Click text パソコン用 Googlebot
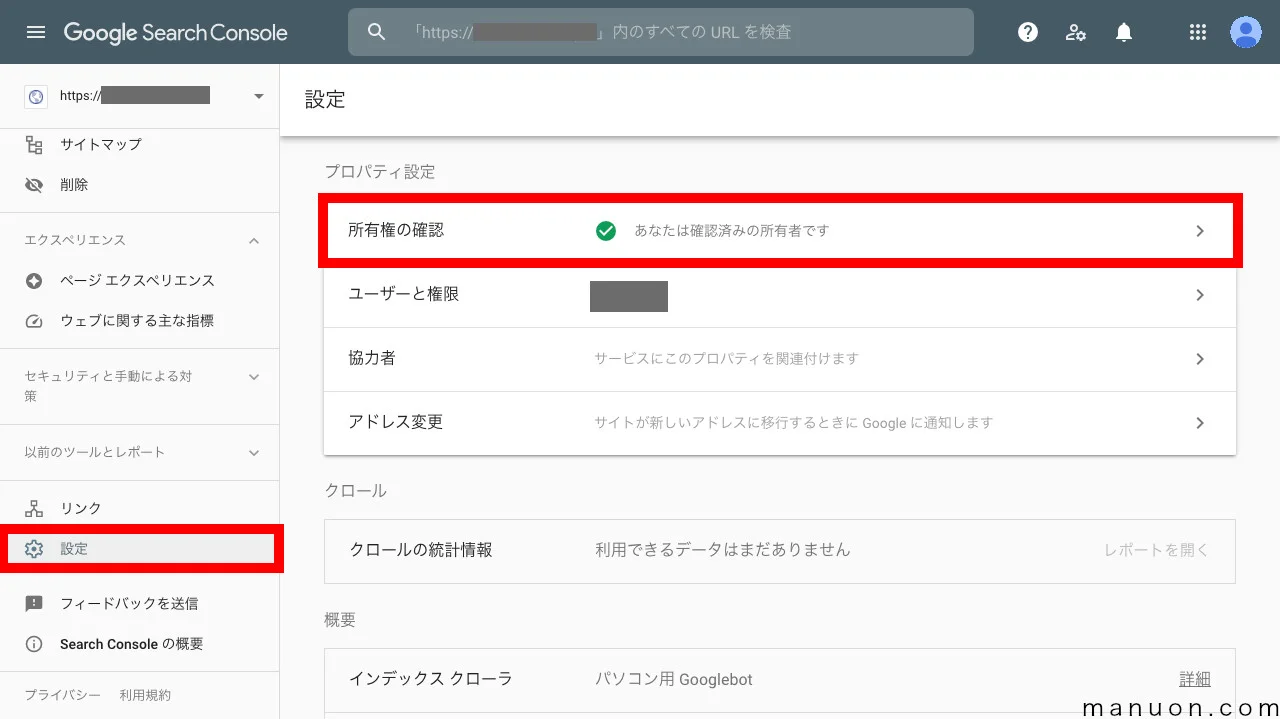The height and width of the screenshot is (719, 1280). click(674, 679)
